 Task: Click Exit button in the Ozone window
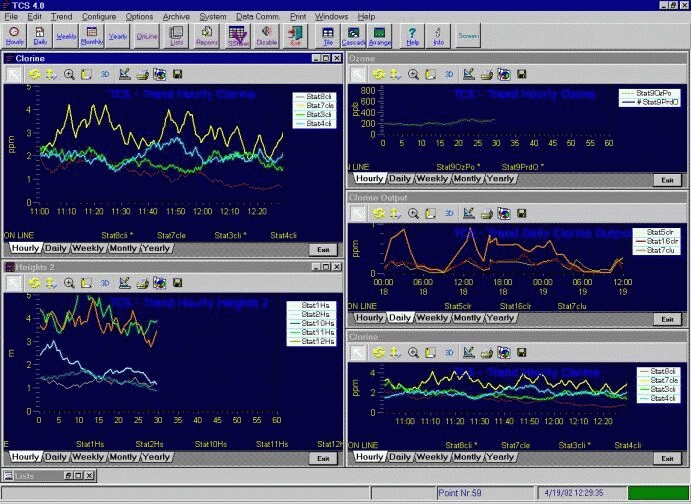[x=667, y=180]
